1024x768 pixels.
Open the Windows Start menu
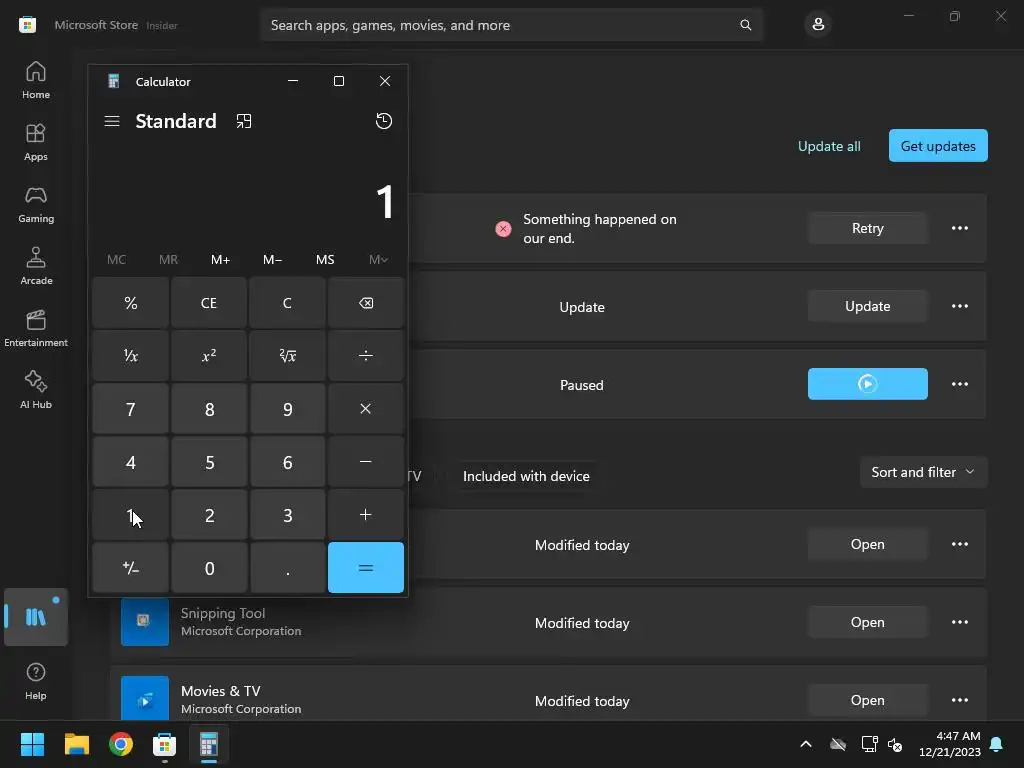(x=32, y=744)
